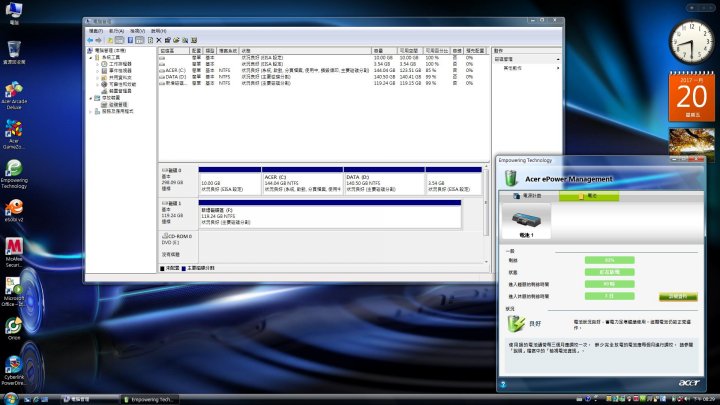720x405 pixels.
Task: Click scroll down arrow in disk graphical view
Action: pyautogui.click(x=487, y=262)
